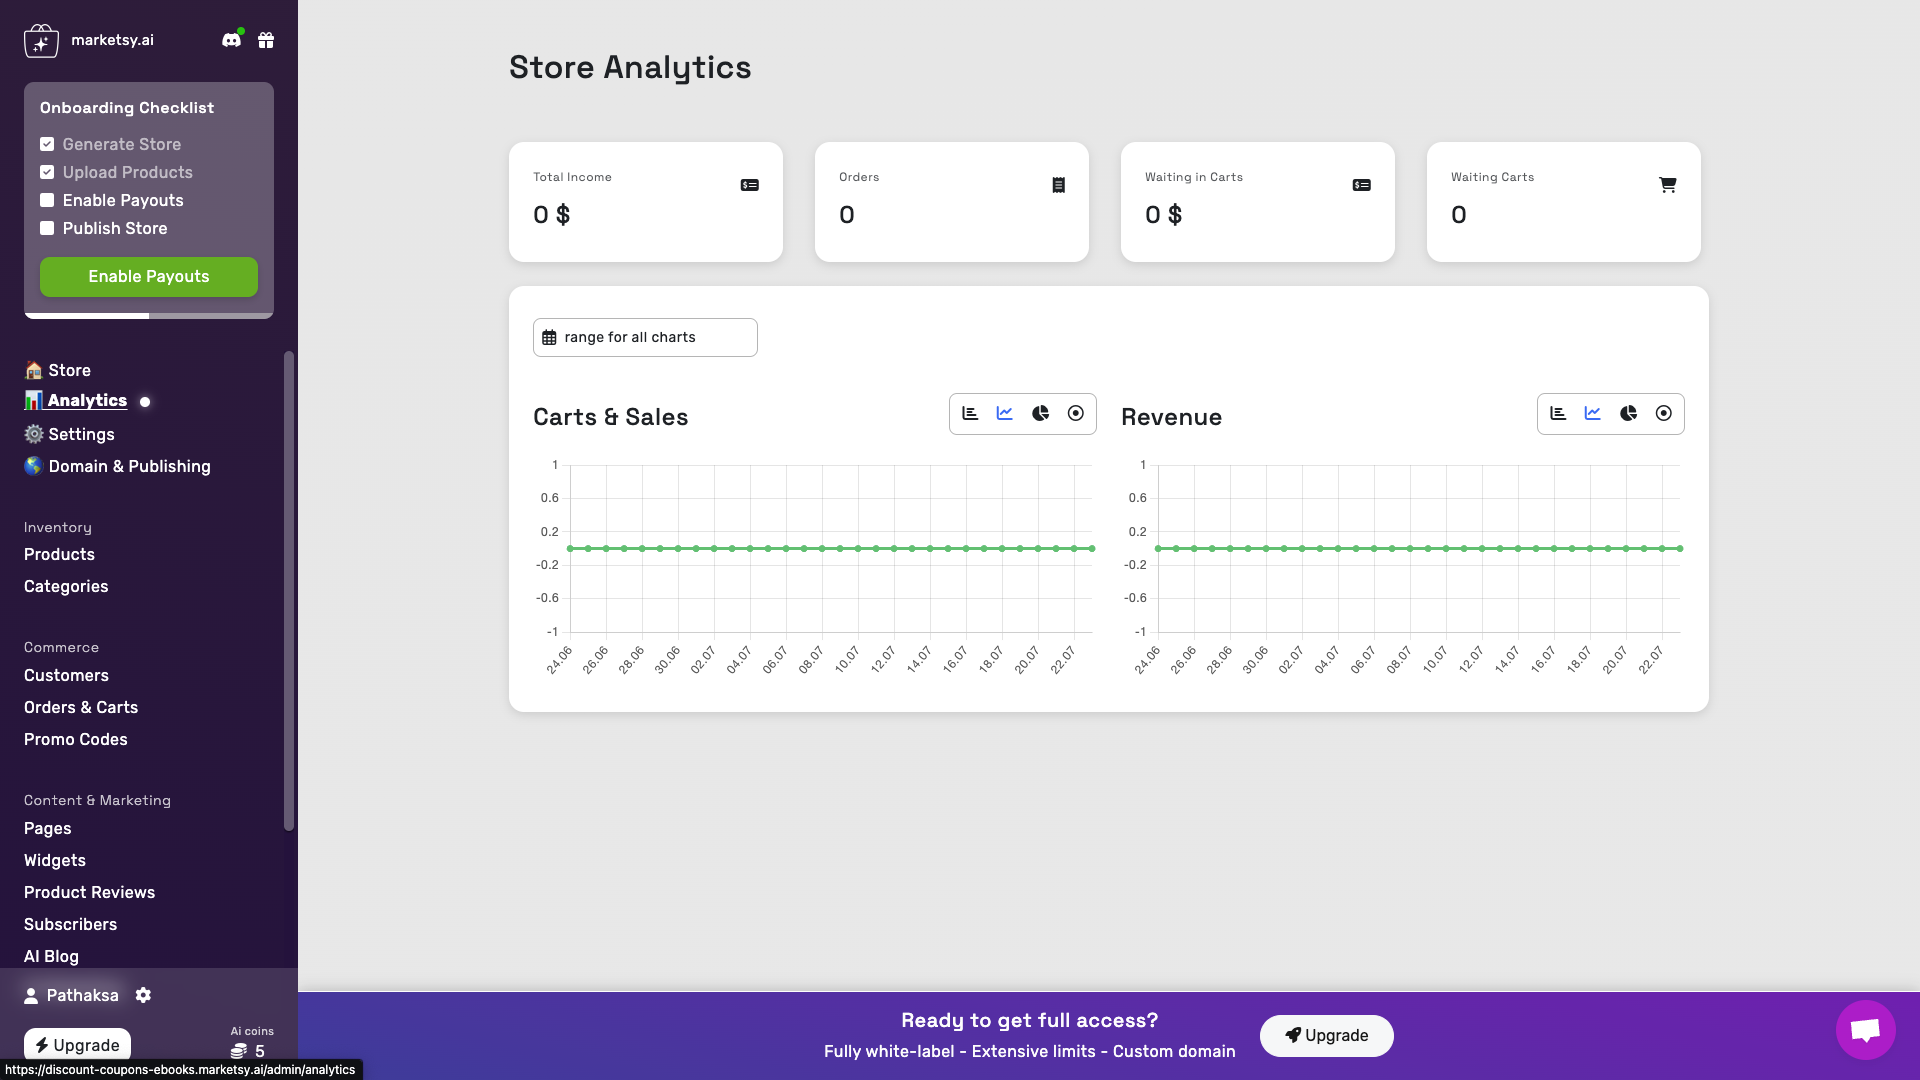Click the Upgrade button in the purple banner
The height and width of the screenshot is (1080, 1920).
coord(1326,1035)
